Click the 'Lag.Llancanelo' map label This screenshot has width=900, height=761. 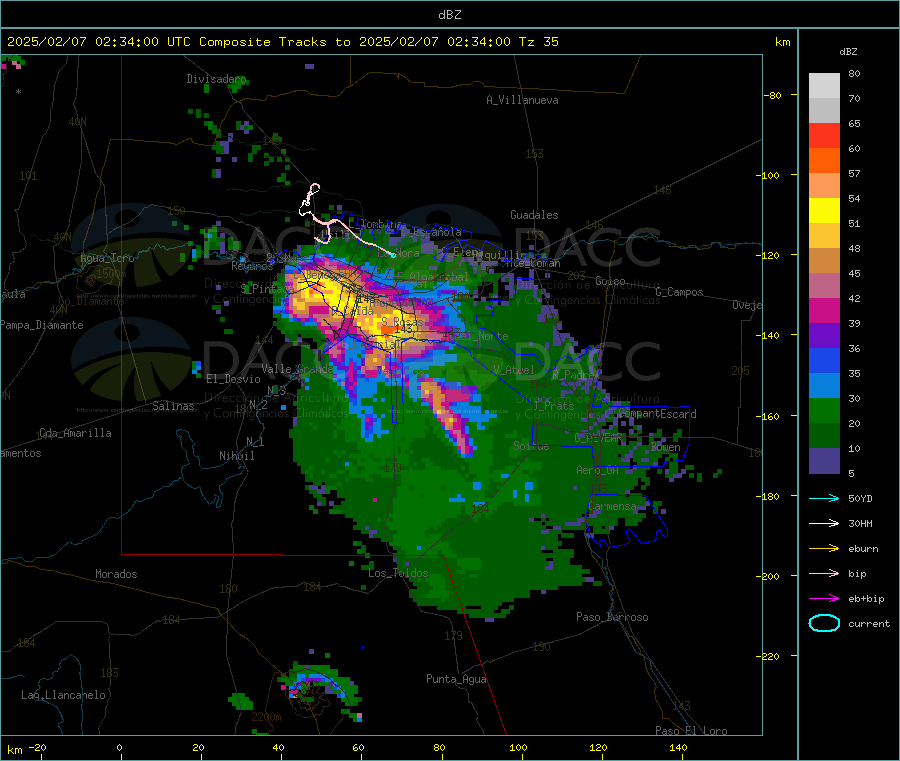click(64, 696)
